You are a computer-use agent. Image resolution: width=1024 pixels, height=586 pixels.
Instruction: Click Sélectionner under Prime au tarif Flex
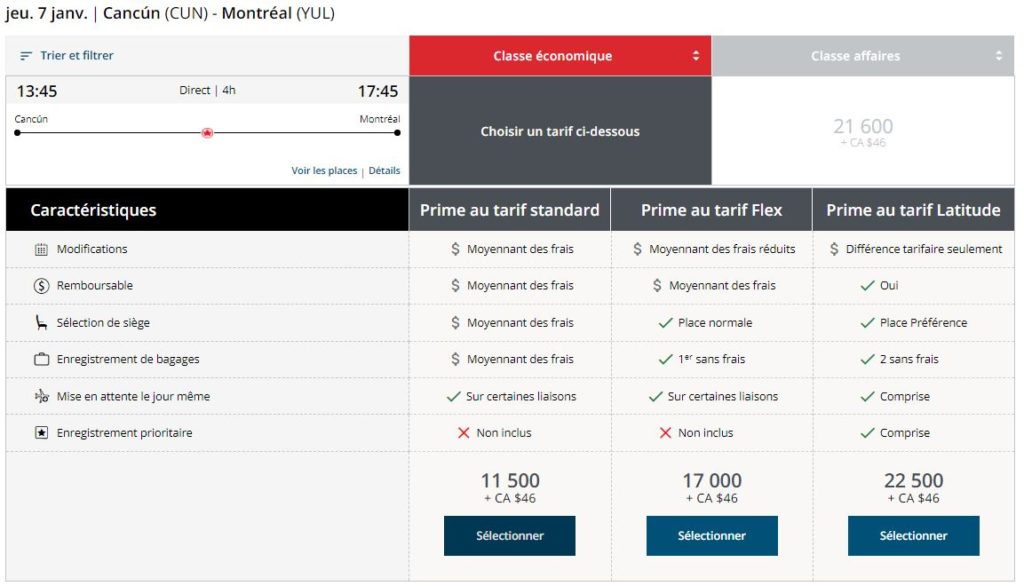pyautogui.click(x=710, y=535)
